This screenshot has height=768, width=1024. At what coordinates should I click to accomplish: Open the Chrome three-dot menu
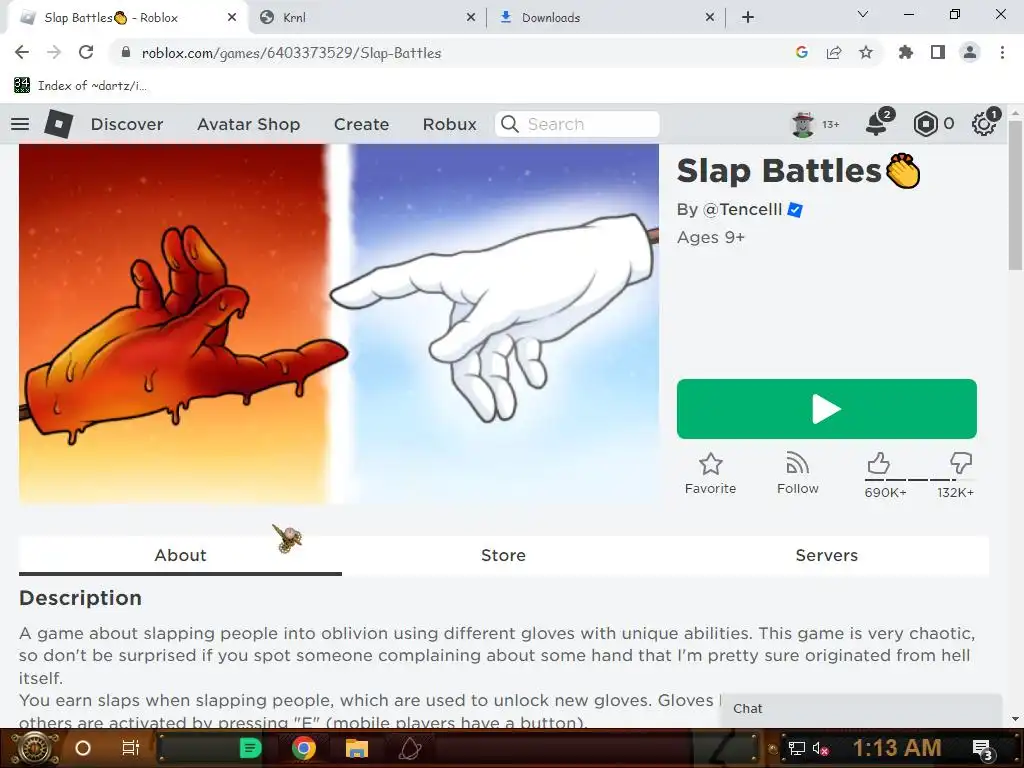click(1002, 52)
